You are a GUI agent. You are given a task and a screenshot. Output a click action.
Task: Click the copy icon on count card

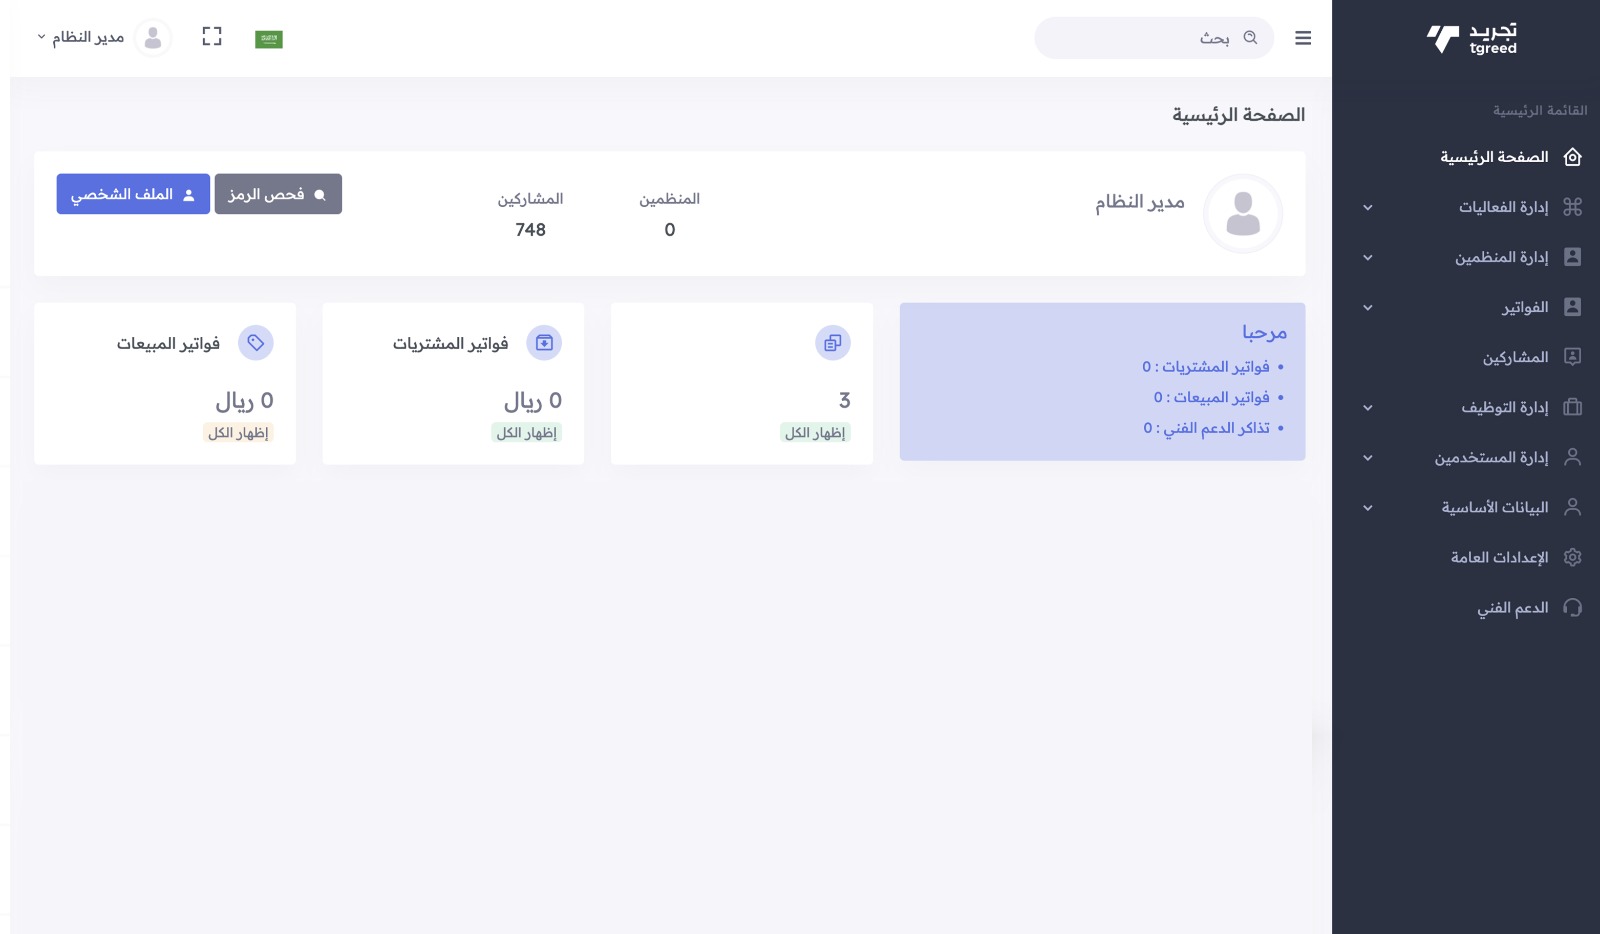833,343
